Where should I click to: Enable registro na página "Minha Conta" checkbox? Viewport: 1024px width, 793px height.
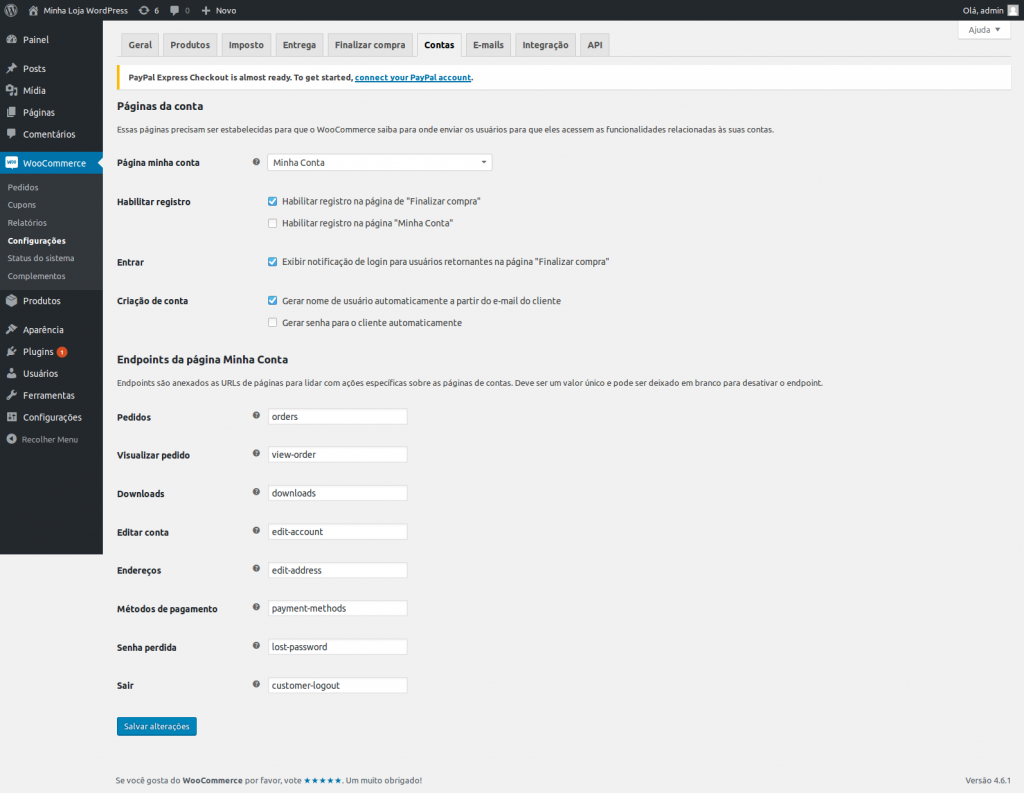pyautogui.click(x=272, y=222)
